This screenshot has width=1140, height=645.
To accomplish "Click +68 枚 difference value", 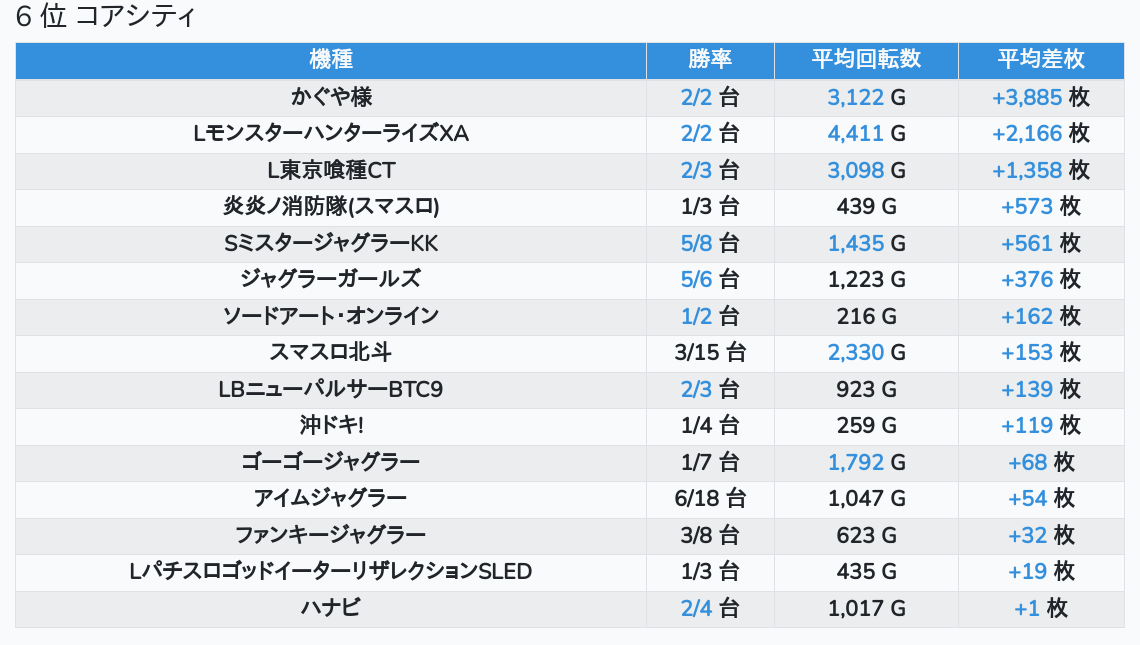I will (1040, 462).
